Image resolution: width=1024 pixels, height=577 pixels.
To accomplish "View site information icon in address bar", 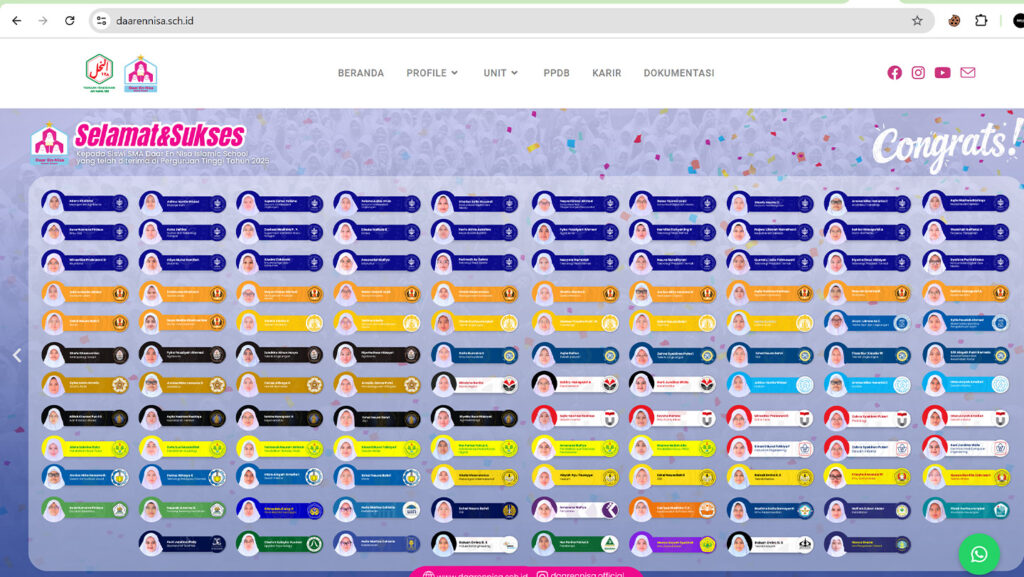I will pyautogui.click(x=101, y=20).
